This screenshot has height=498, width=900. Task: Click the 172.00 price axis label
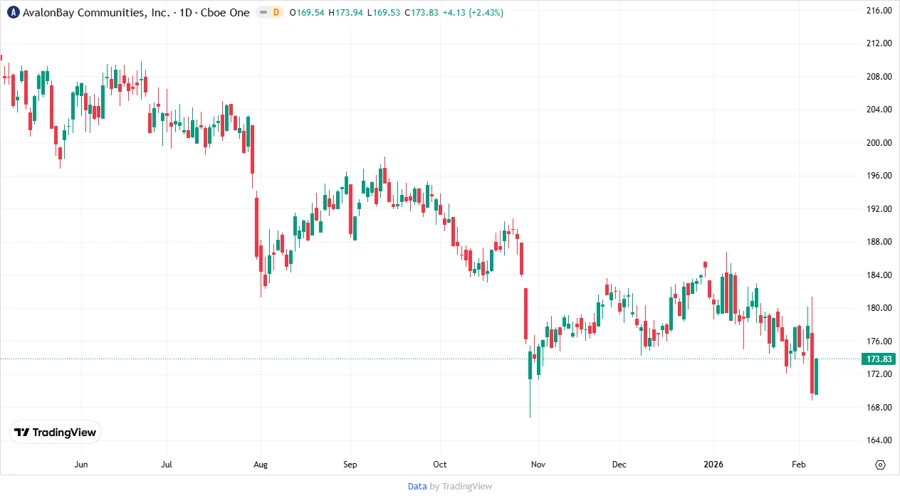pos(879,374)
